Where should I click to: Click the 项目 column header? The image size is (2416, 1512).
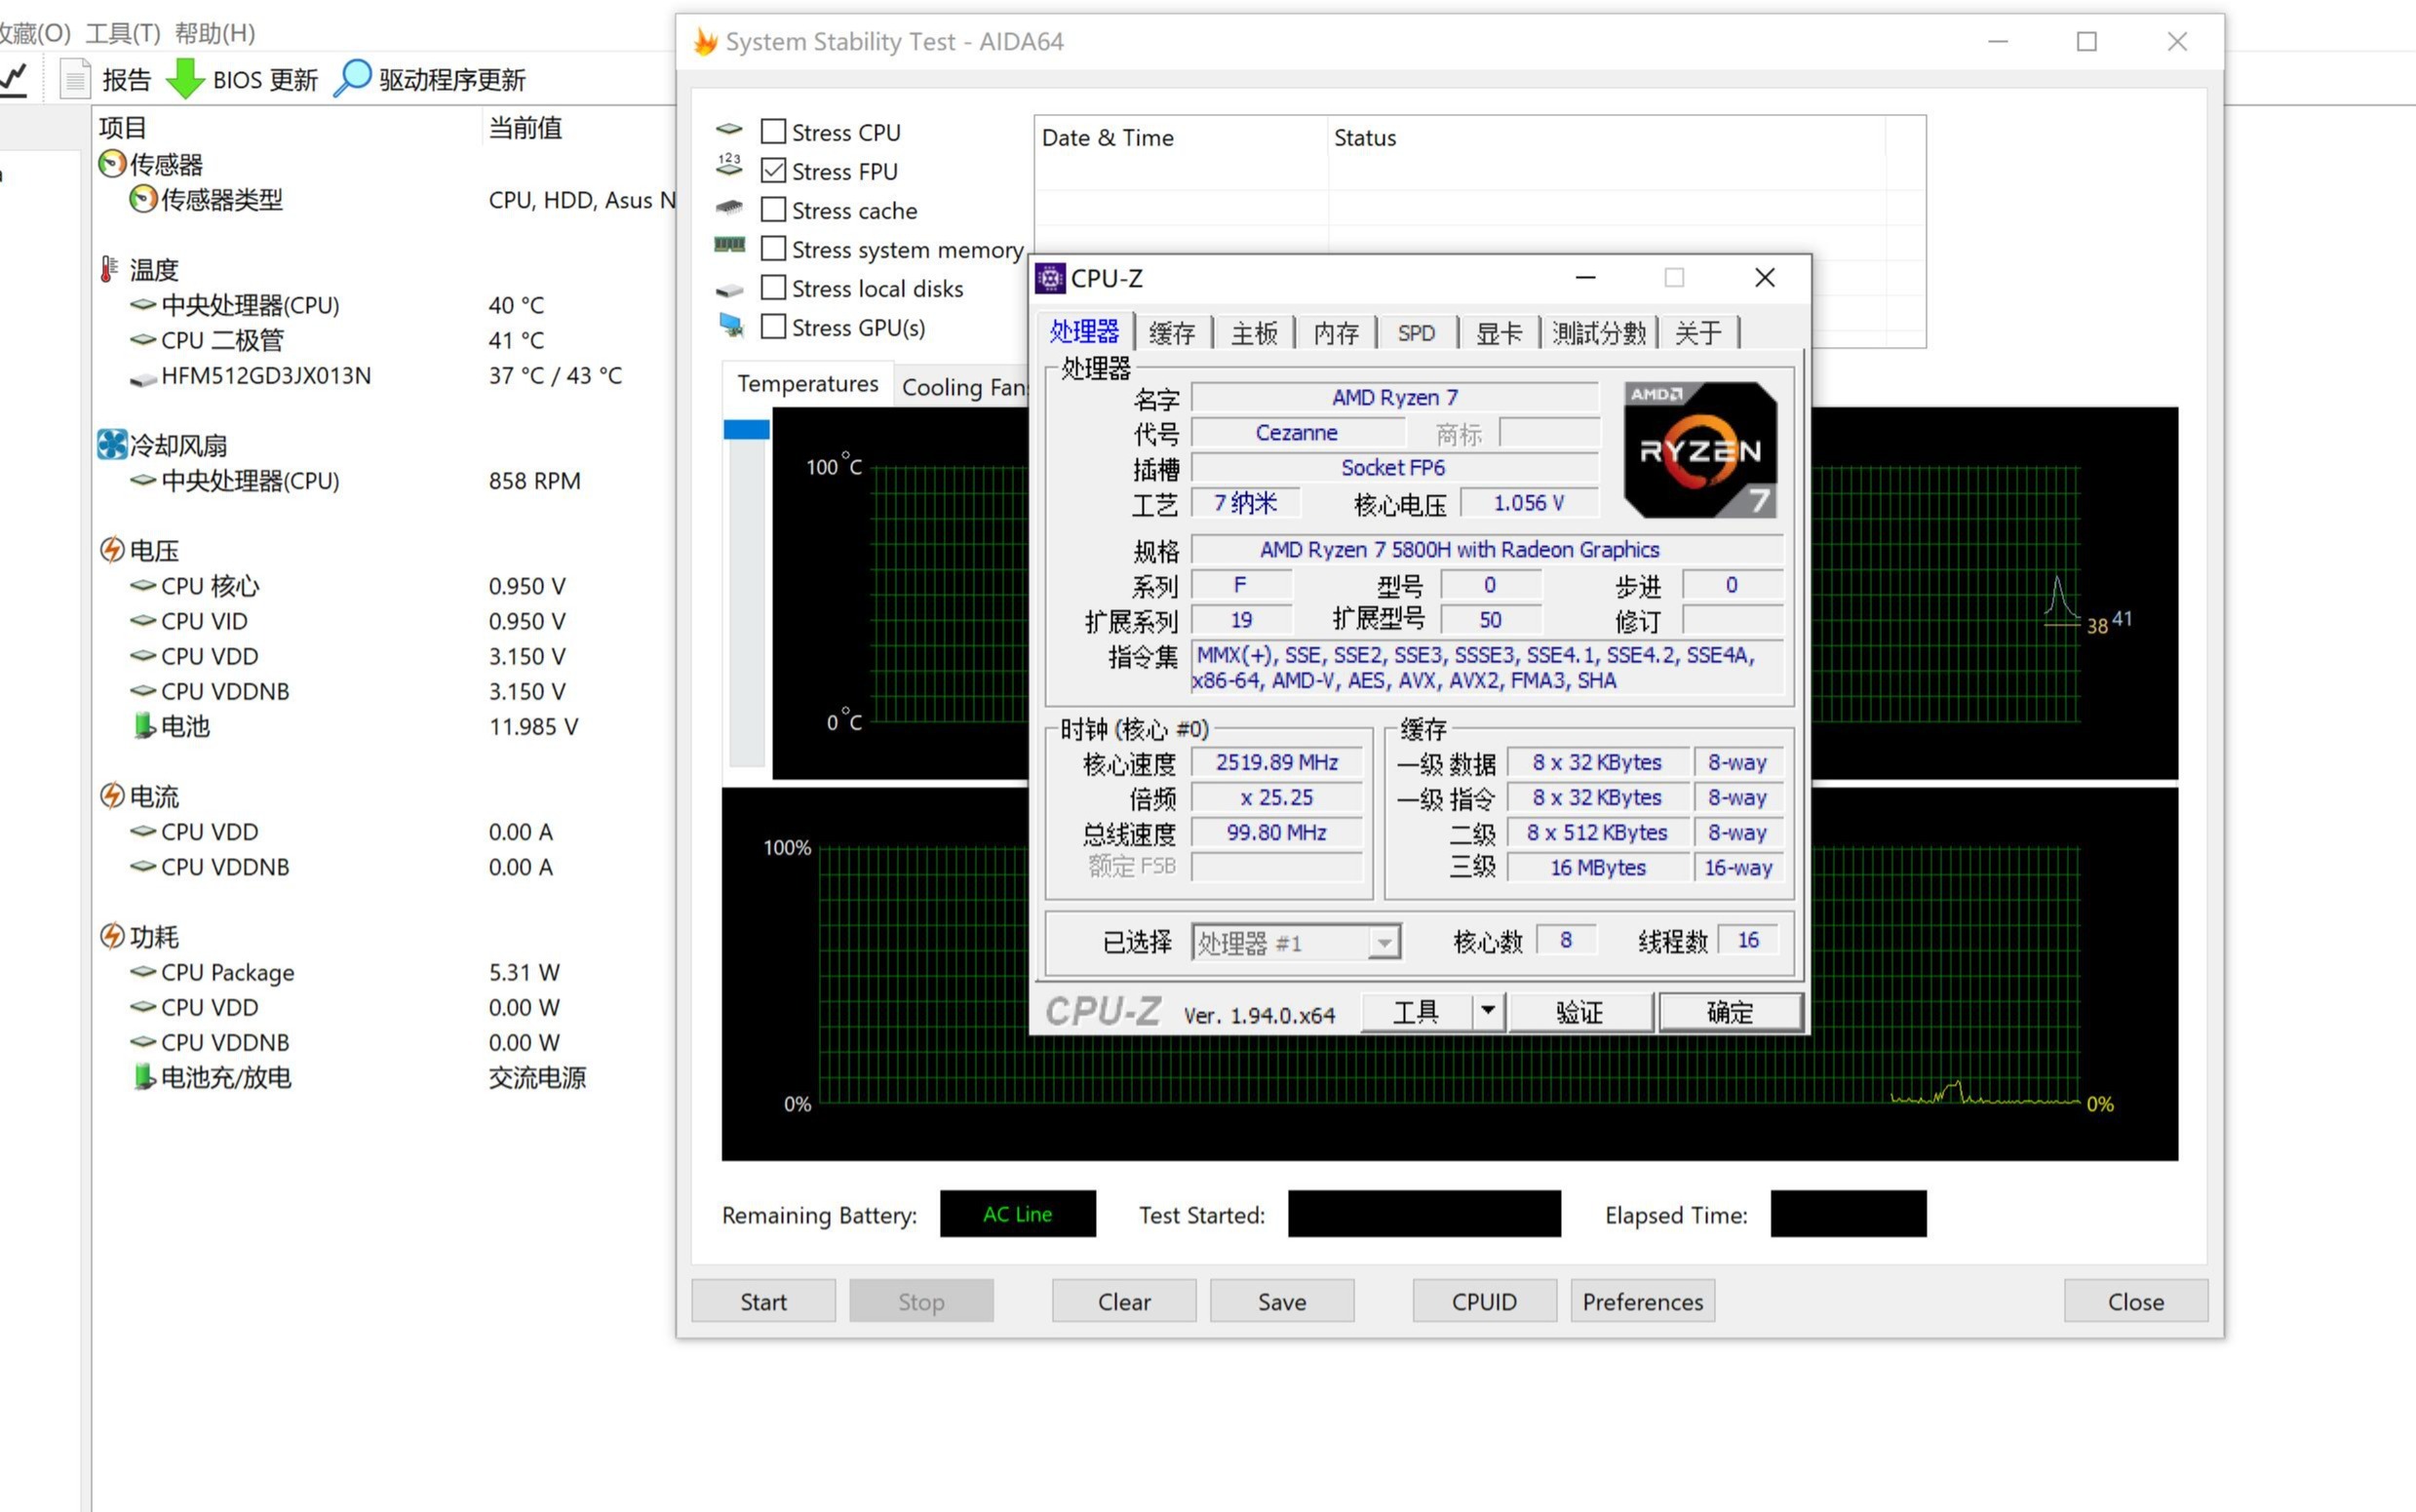[288, 127]
